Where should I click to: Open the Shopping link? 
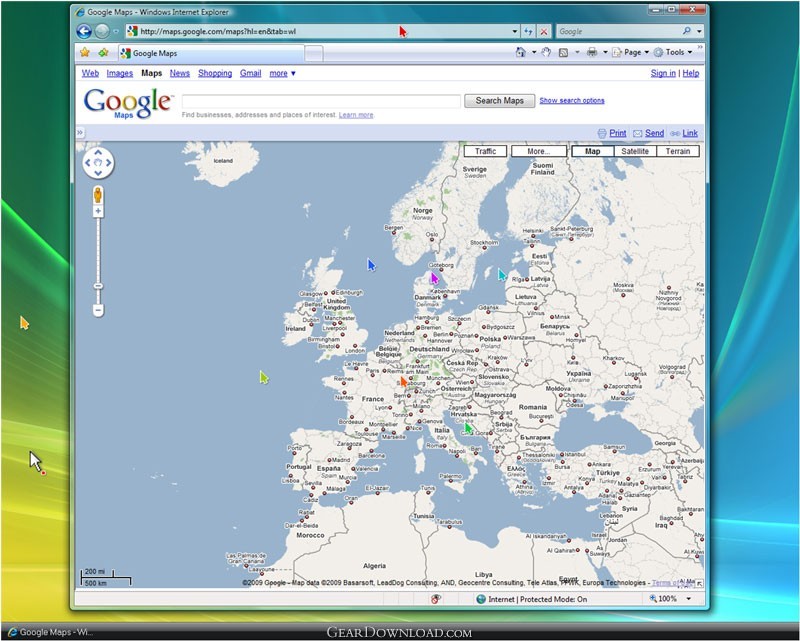[x=215, y=73]
